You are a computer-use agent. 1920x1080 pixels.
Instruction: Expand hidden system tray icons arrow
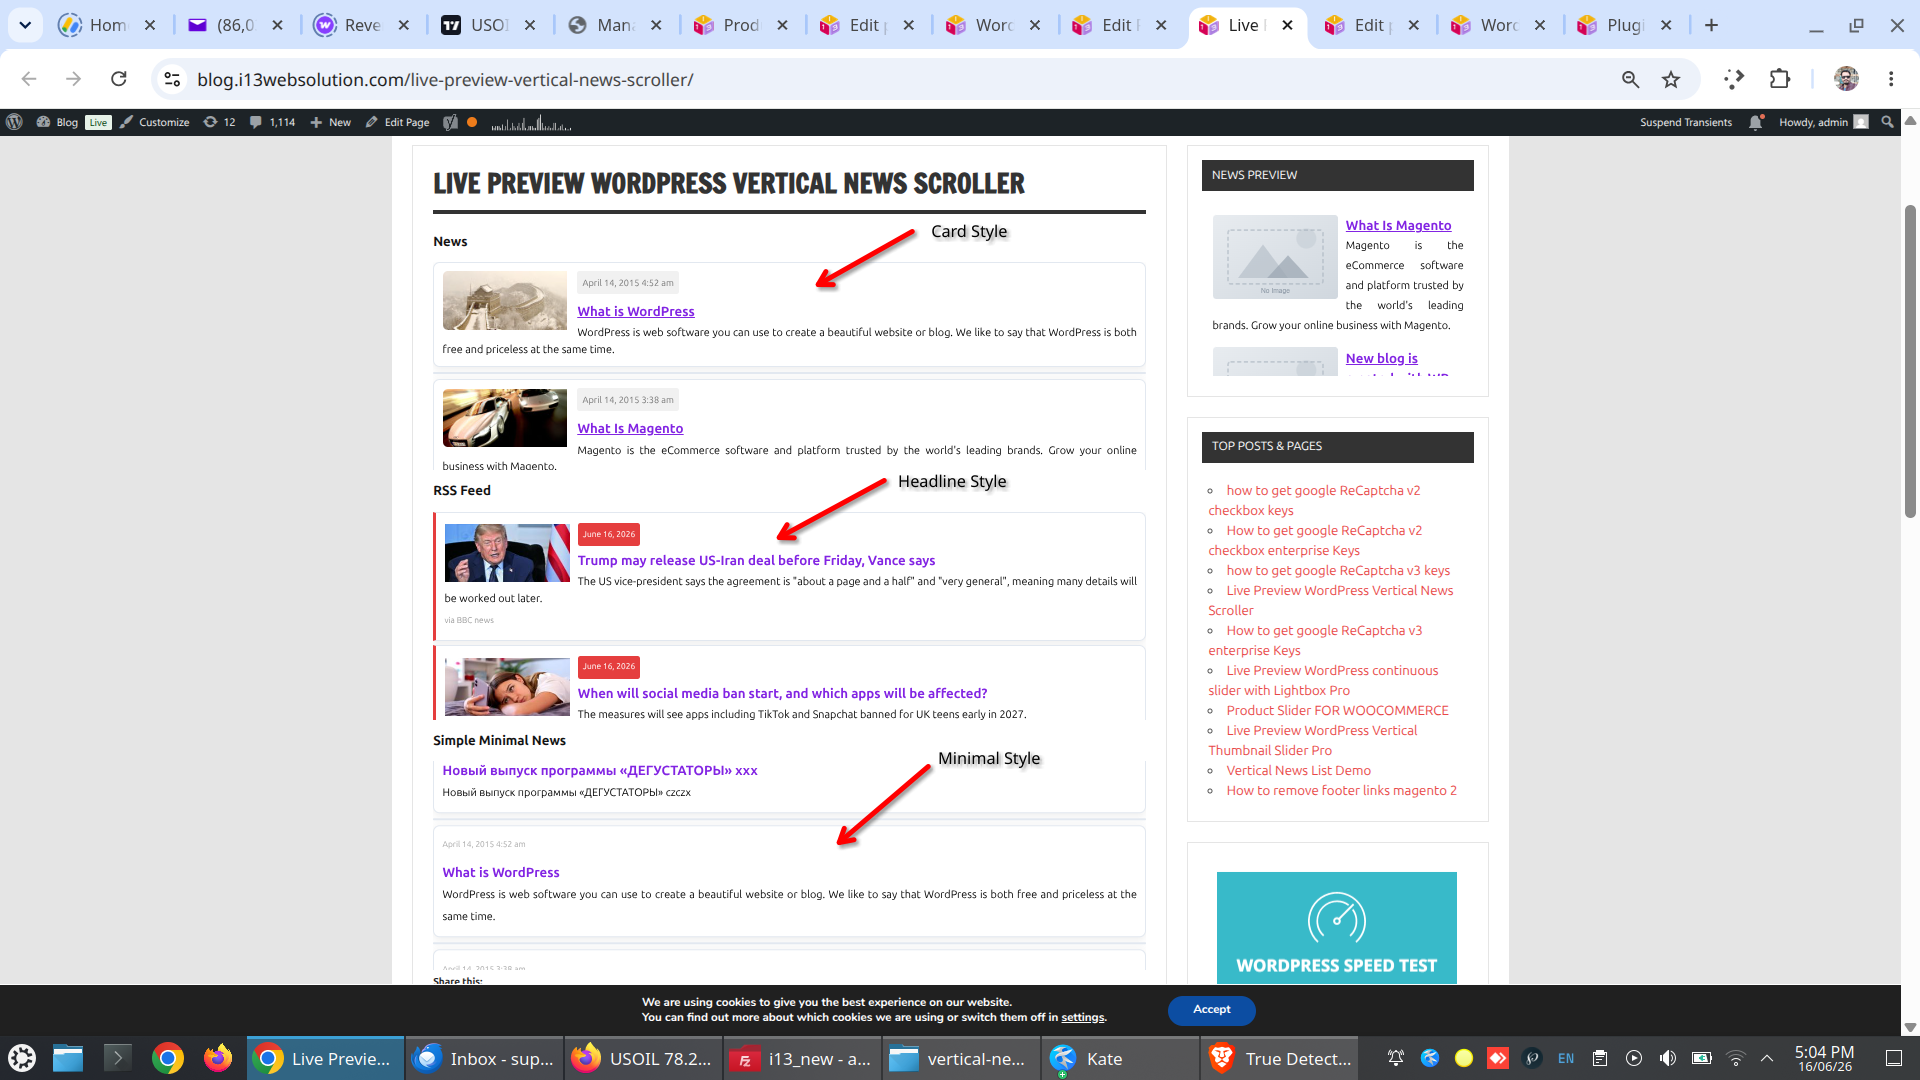pyautogui.click(x=1767, y=1058)
